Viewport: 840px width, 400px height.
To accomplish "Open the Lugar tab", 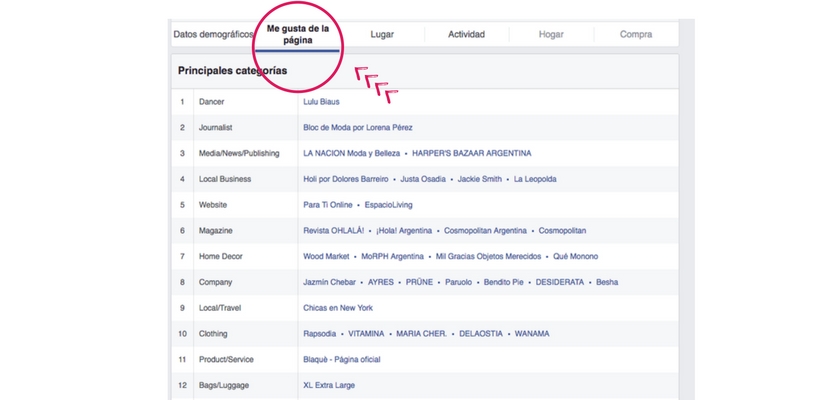I will click(x=382, y=34).
